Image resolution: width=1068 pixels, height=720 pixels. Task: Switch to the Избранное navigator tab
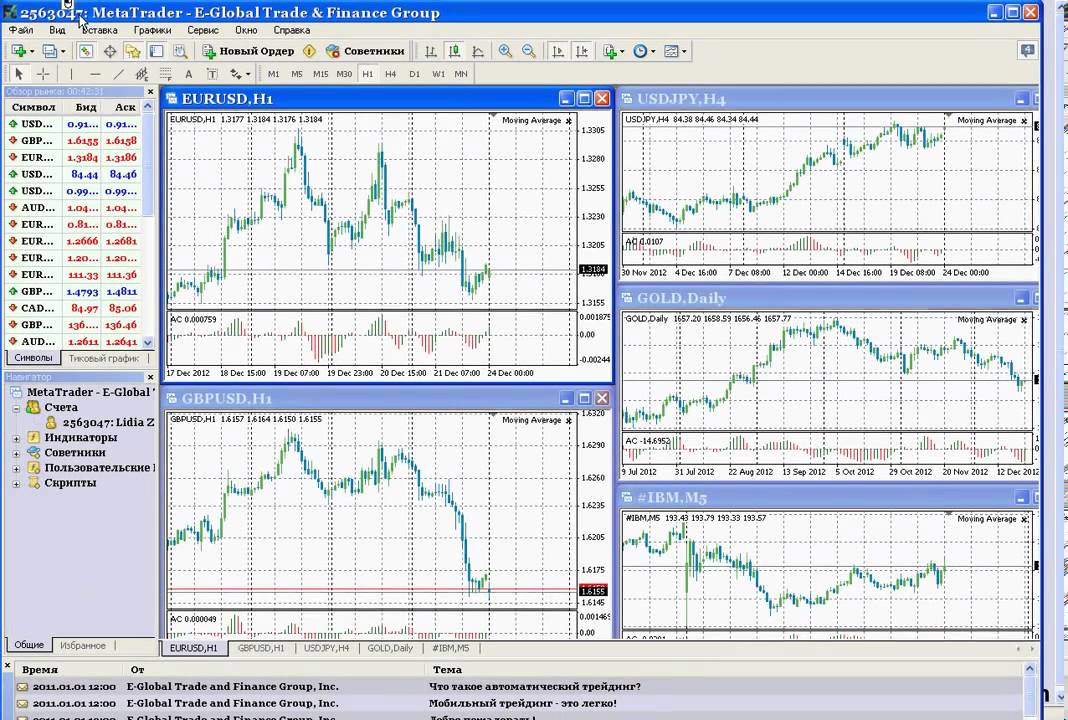82,645
